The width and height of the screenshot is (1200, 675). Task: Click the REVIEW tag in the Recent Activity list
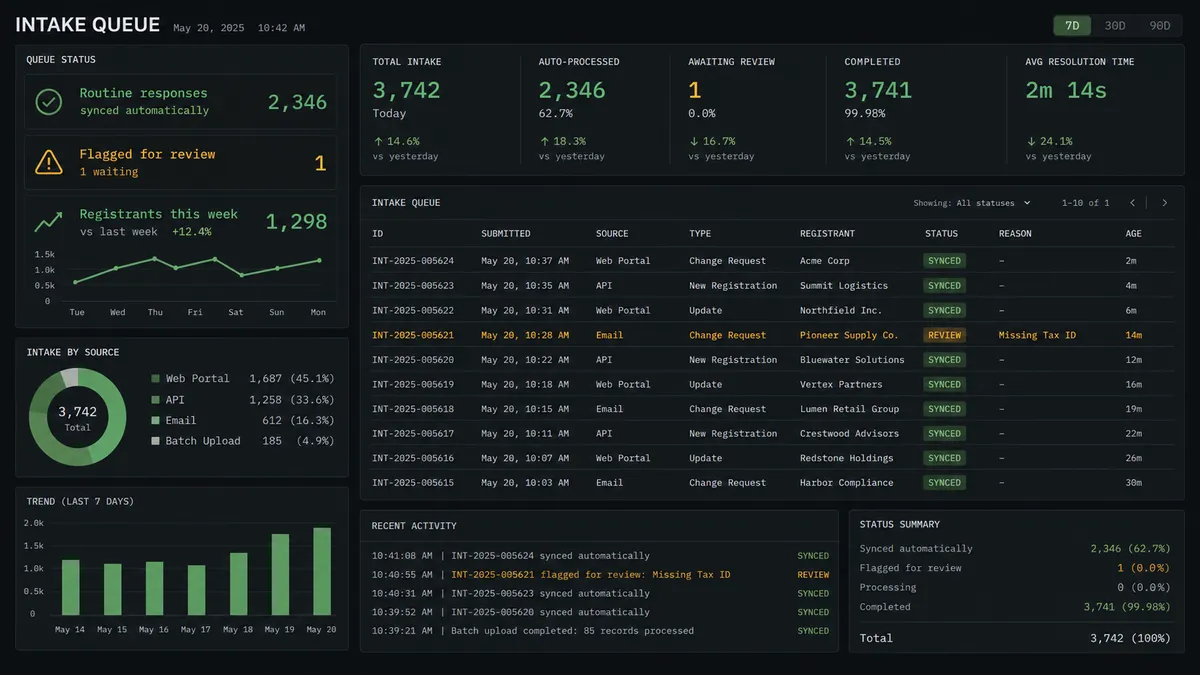[813, 575]
